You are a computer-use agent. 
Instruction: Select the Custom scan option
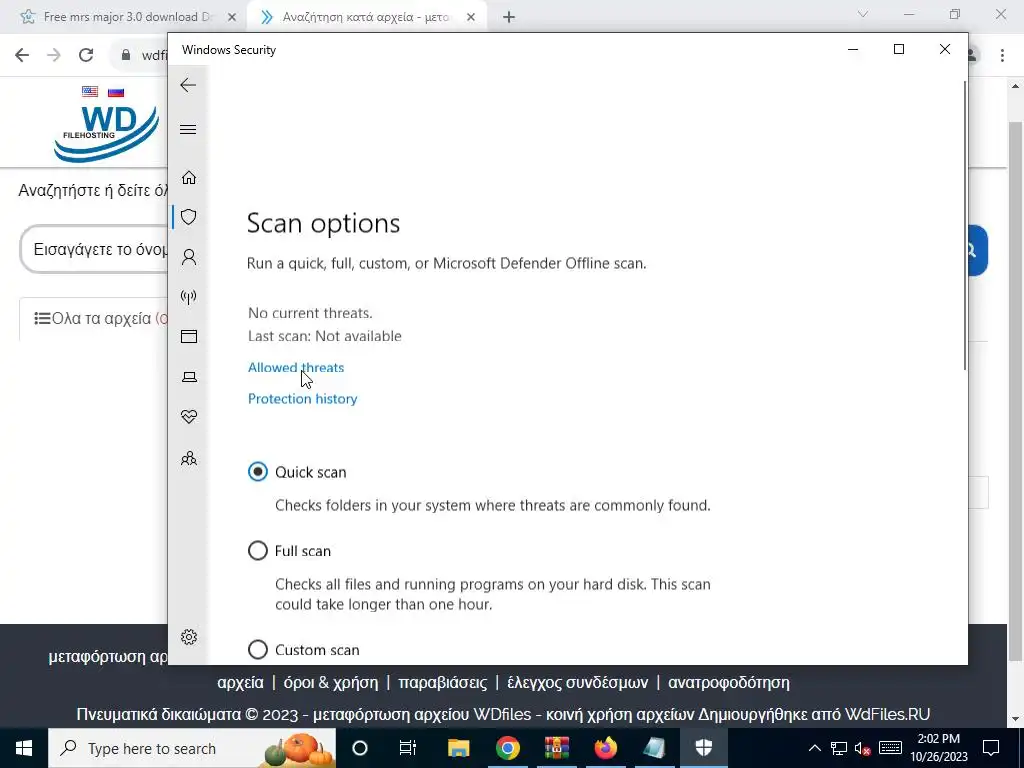tap(258, 649)
